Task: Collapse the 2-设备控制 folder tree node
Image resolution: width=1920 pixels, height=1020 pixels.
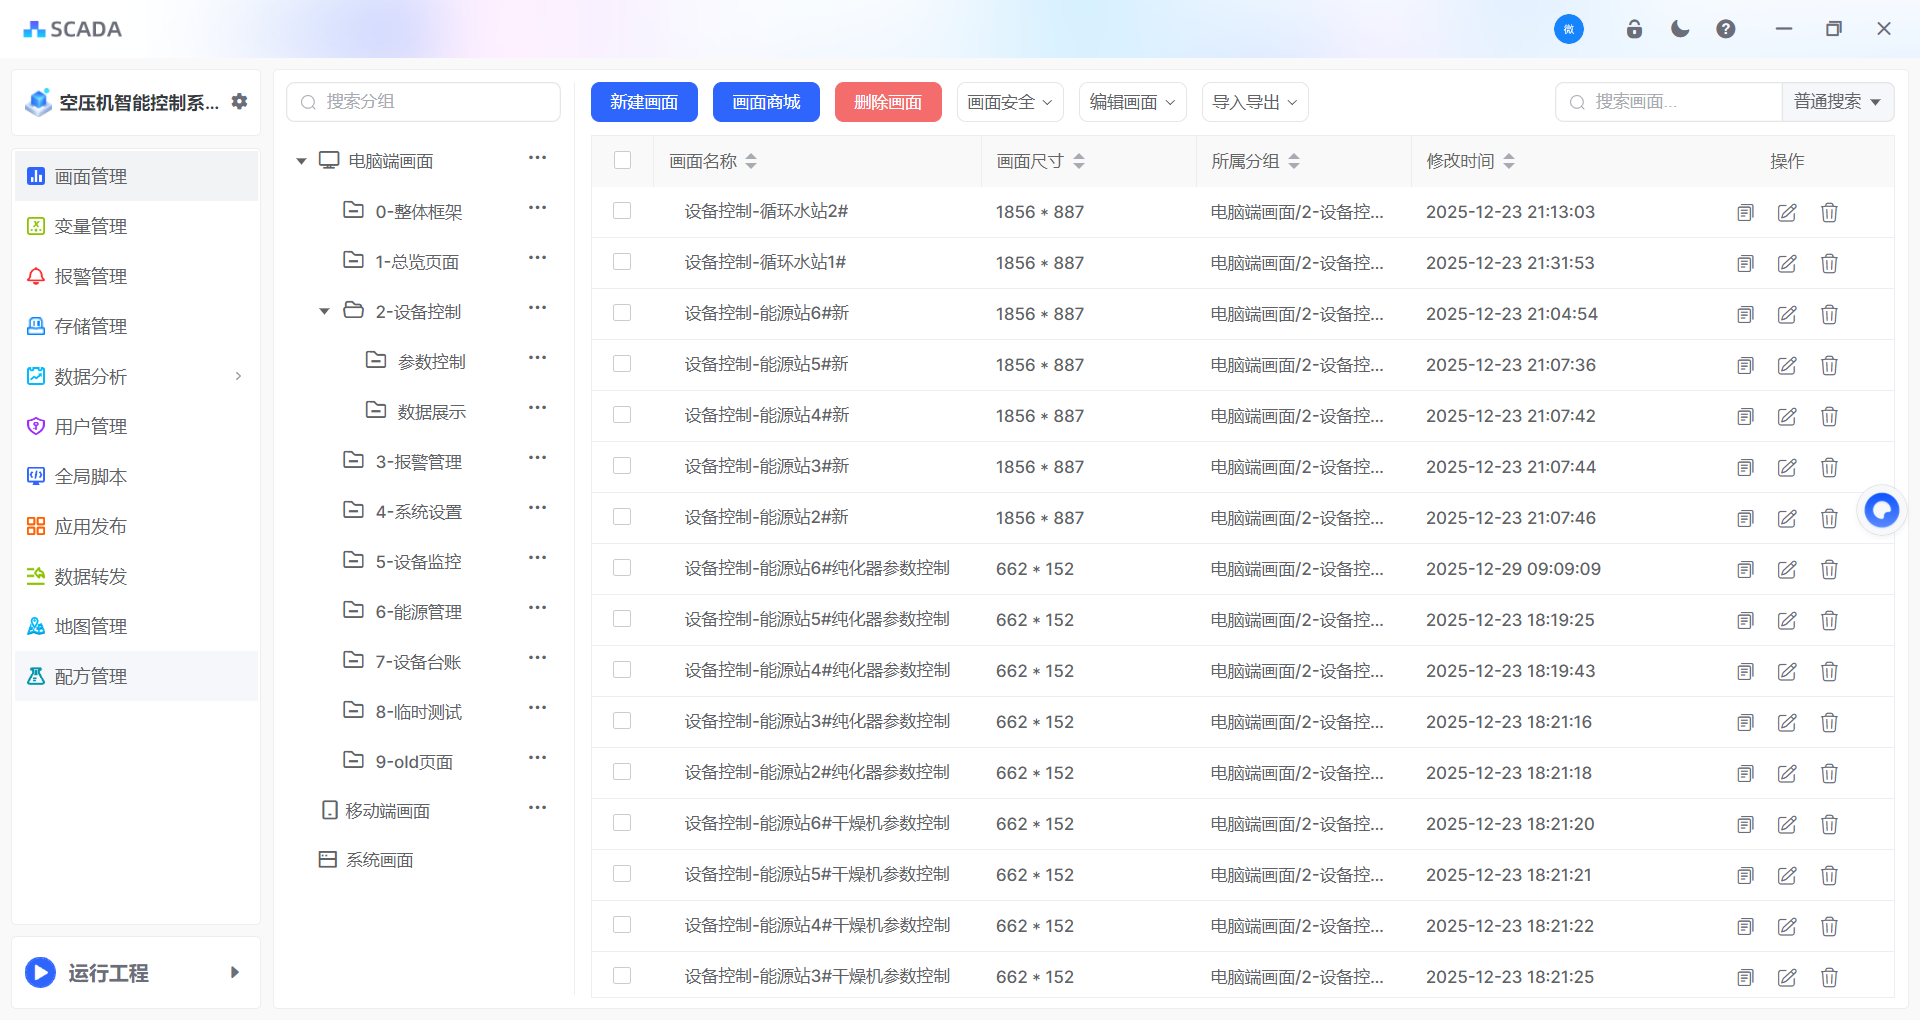Action: coord(324,311)
